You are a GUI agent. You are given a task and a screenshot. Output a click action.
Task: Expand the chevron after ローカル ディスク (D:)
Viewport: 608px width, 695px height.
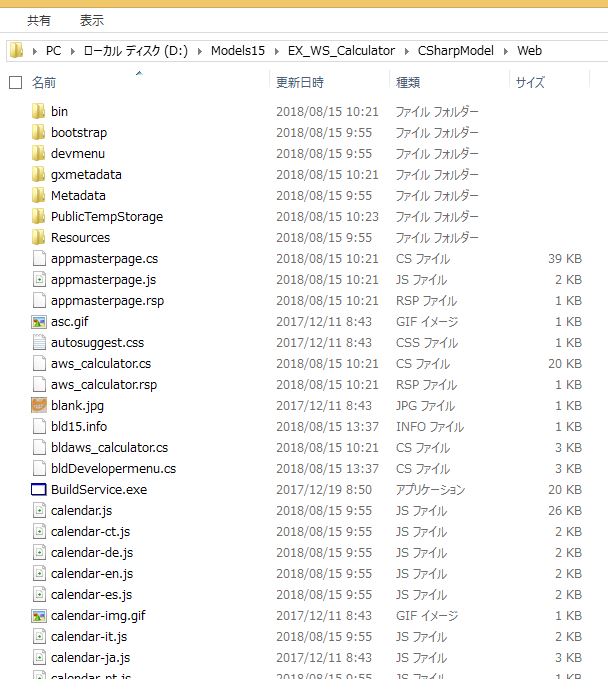click(200, 51)
